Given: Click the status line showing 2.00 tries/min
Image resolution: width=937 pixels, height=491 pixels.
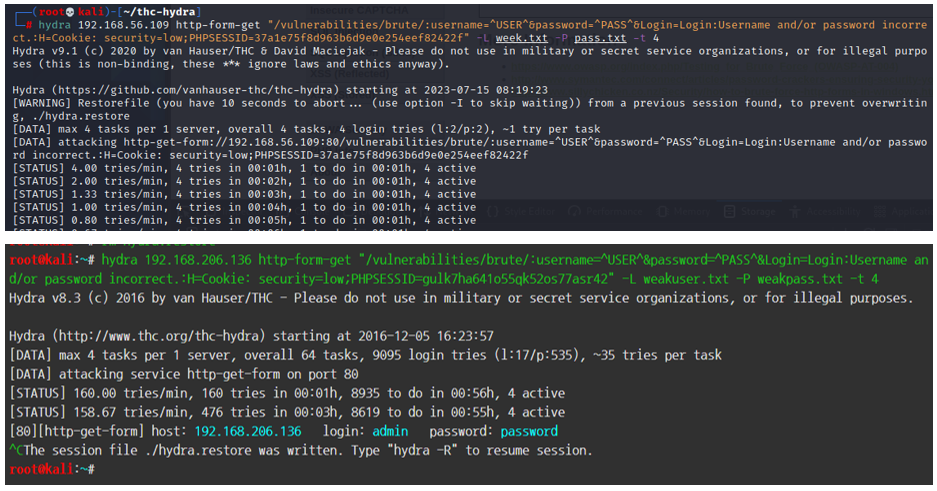Looking at the screenshot, I should (x=244, y=182).
